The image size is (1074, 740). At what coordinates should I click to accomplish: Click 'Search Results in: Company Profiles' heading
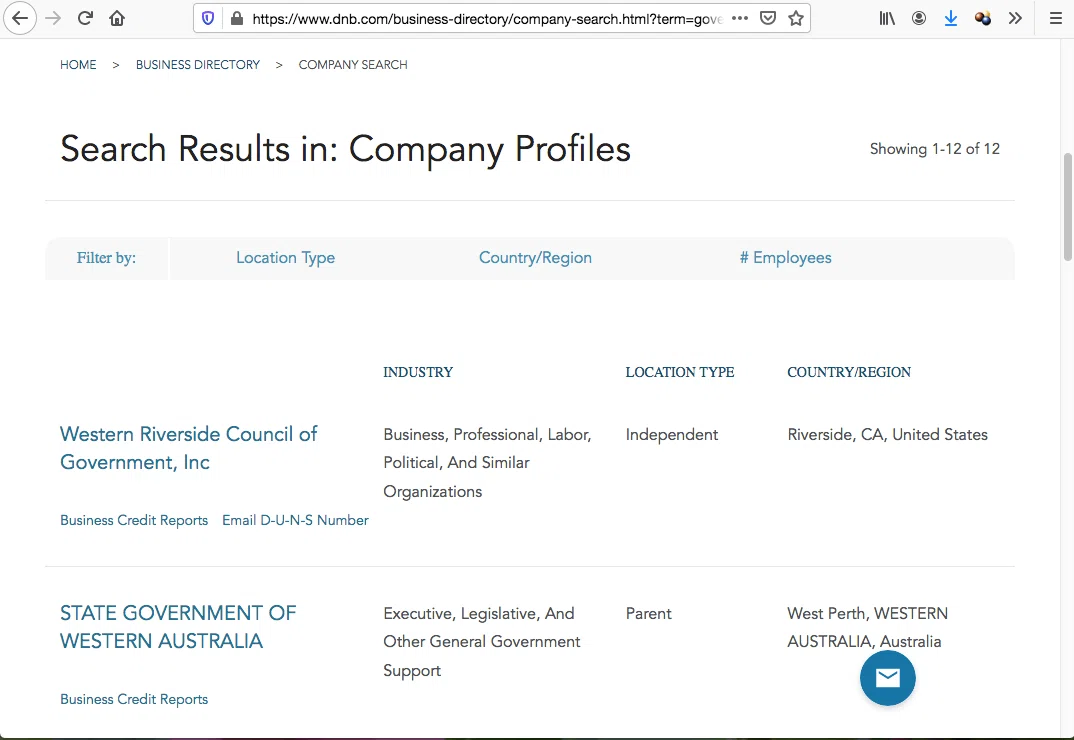(x=345, y=149)
